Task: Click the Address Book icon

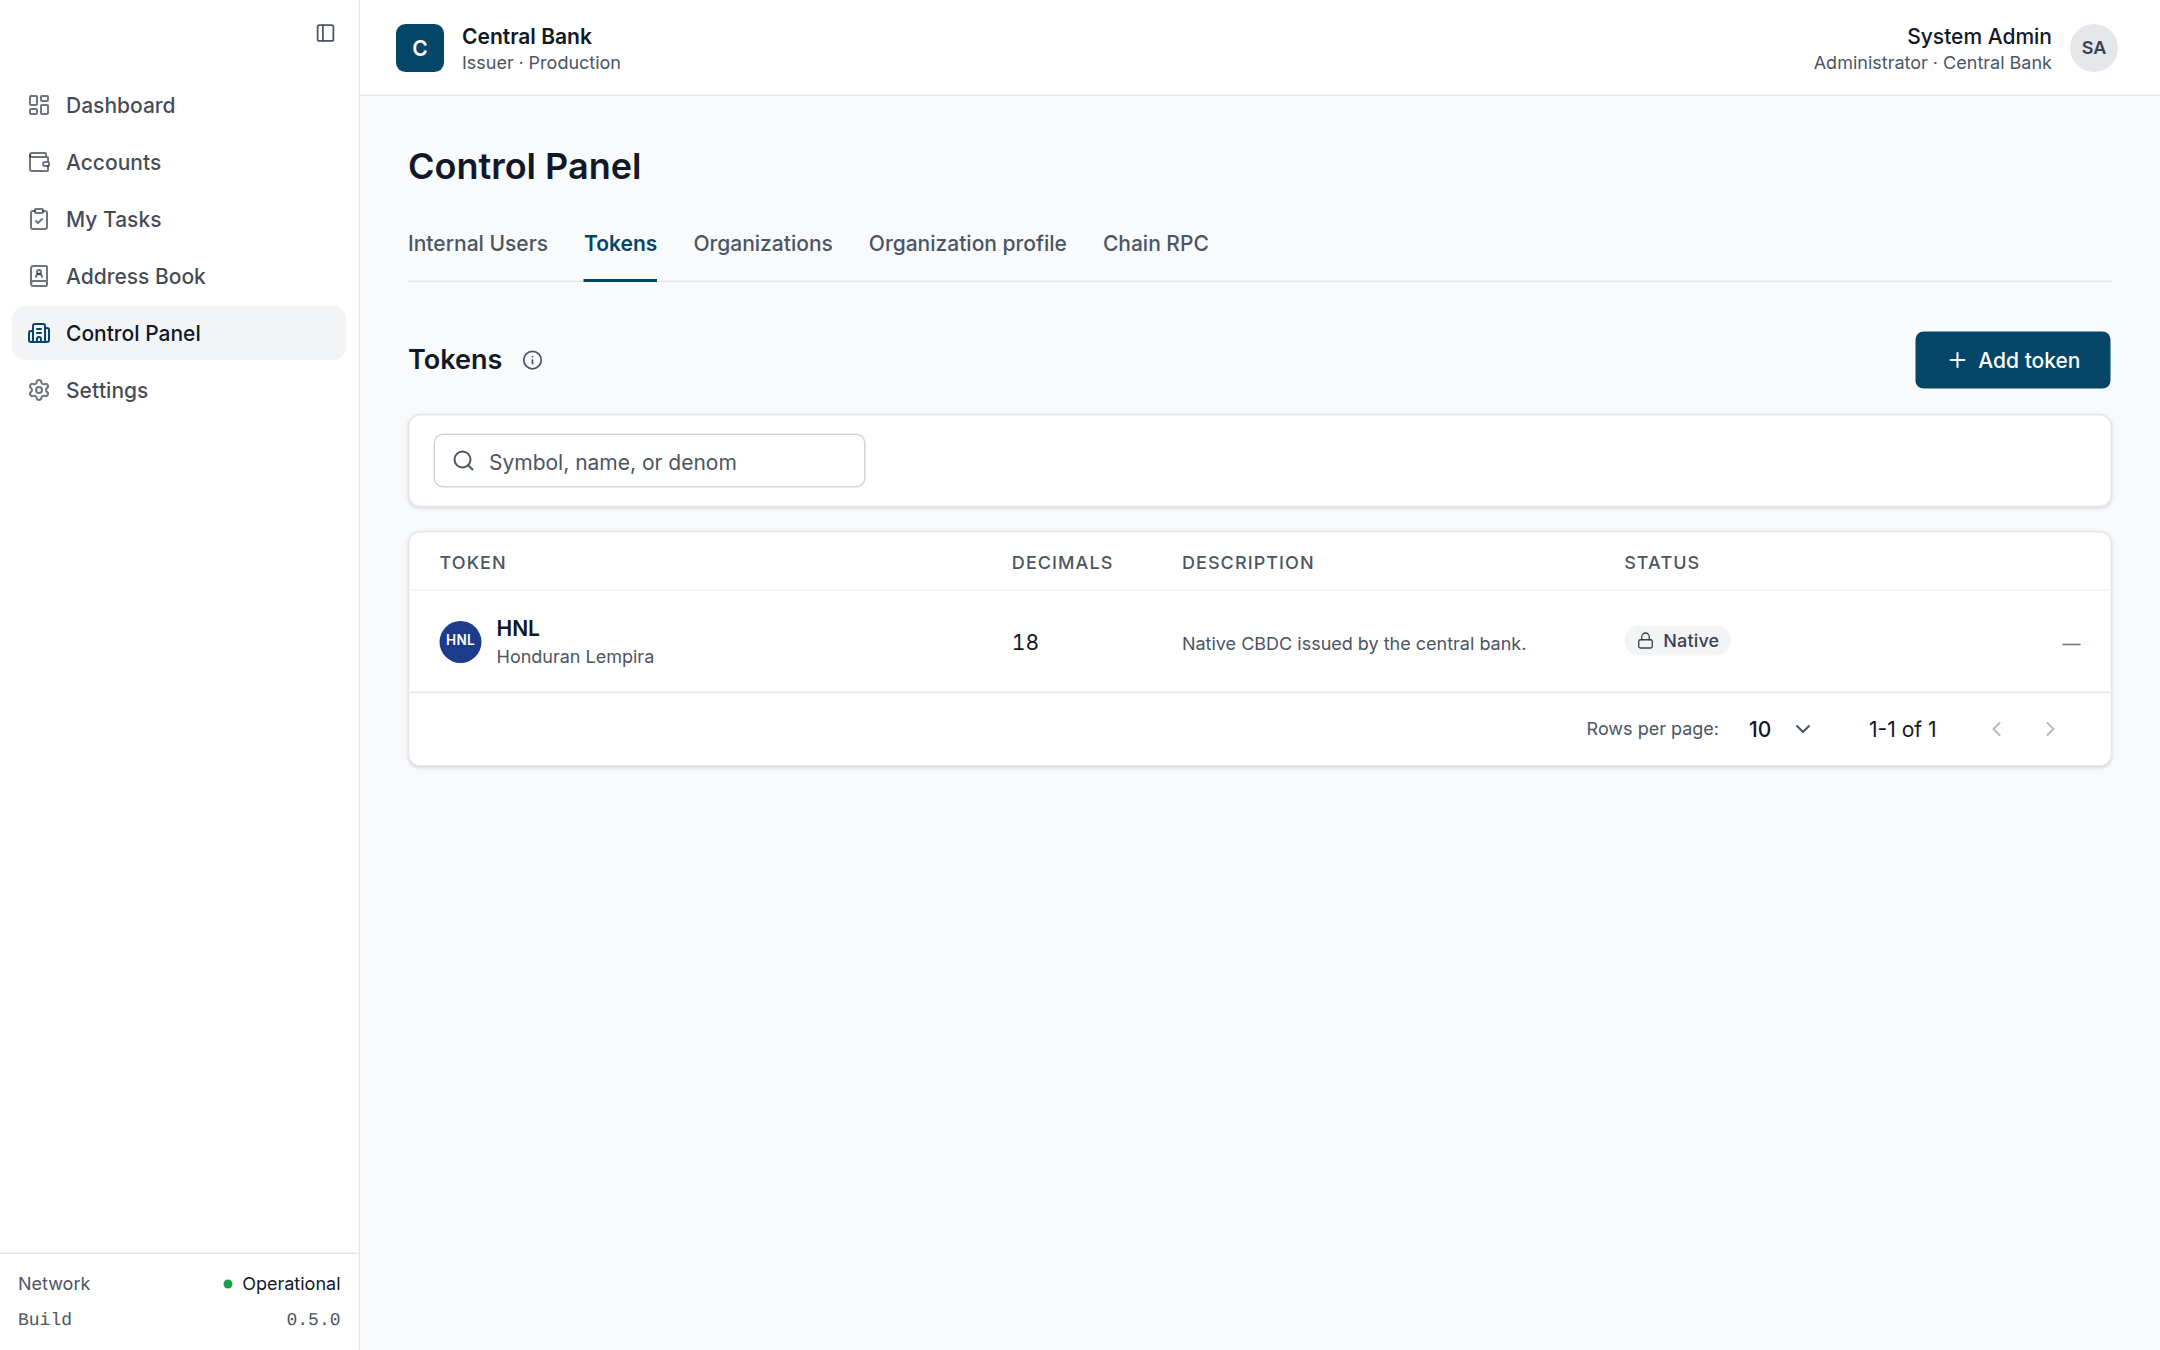Action: click(39, 276)
